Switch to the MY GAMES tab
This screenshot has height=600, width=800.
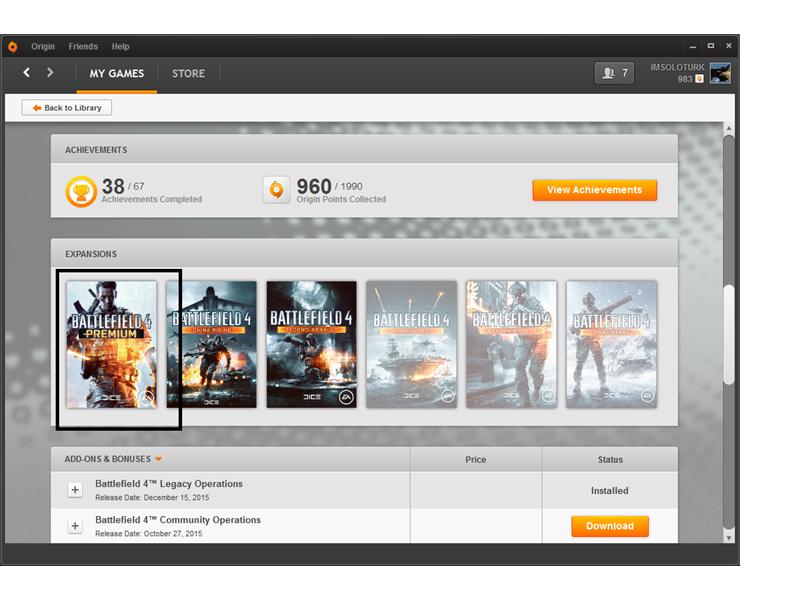117,73
